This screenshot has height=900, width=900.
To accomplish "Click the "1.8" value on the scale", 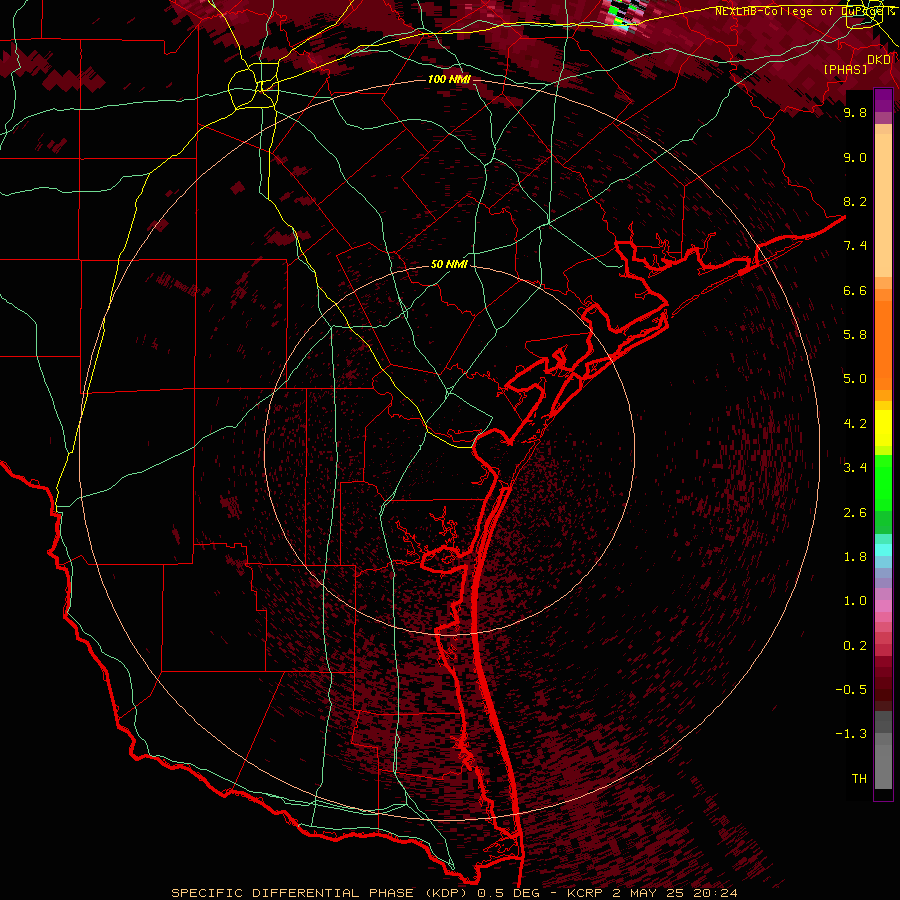I will (x=855, y=557).
